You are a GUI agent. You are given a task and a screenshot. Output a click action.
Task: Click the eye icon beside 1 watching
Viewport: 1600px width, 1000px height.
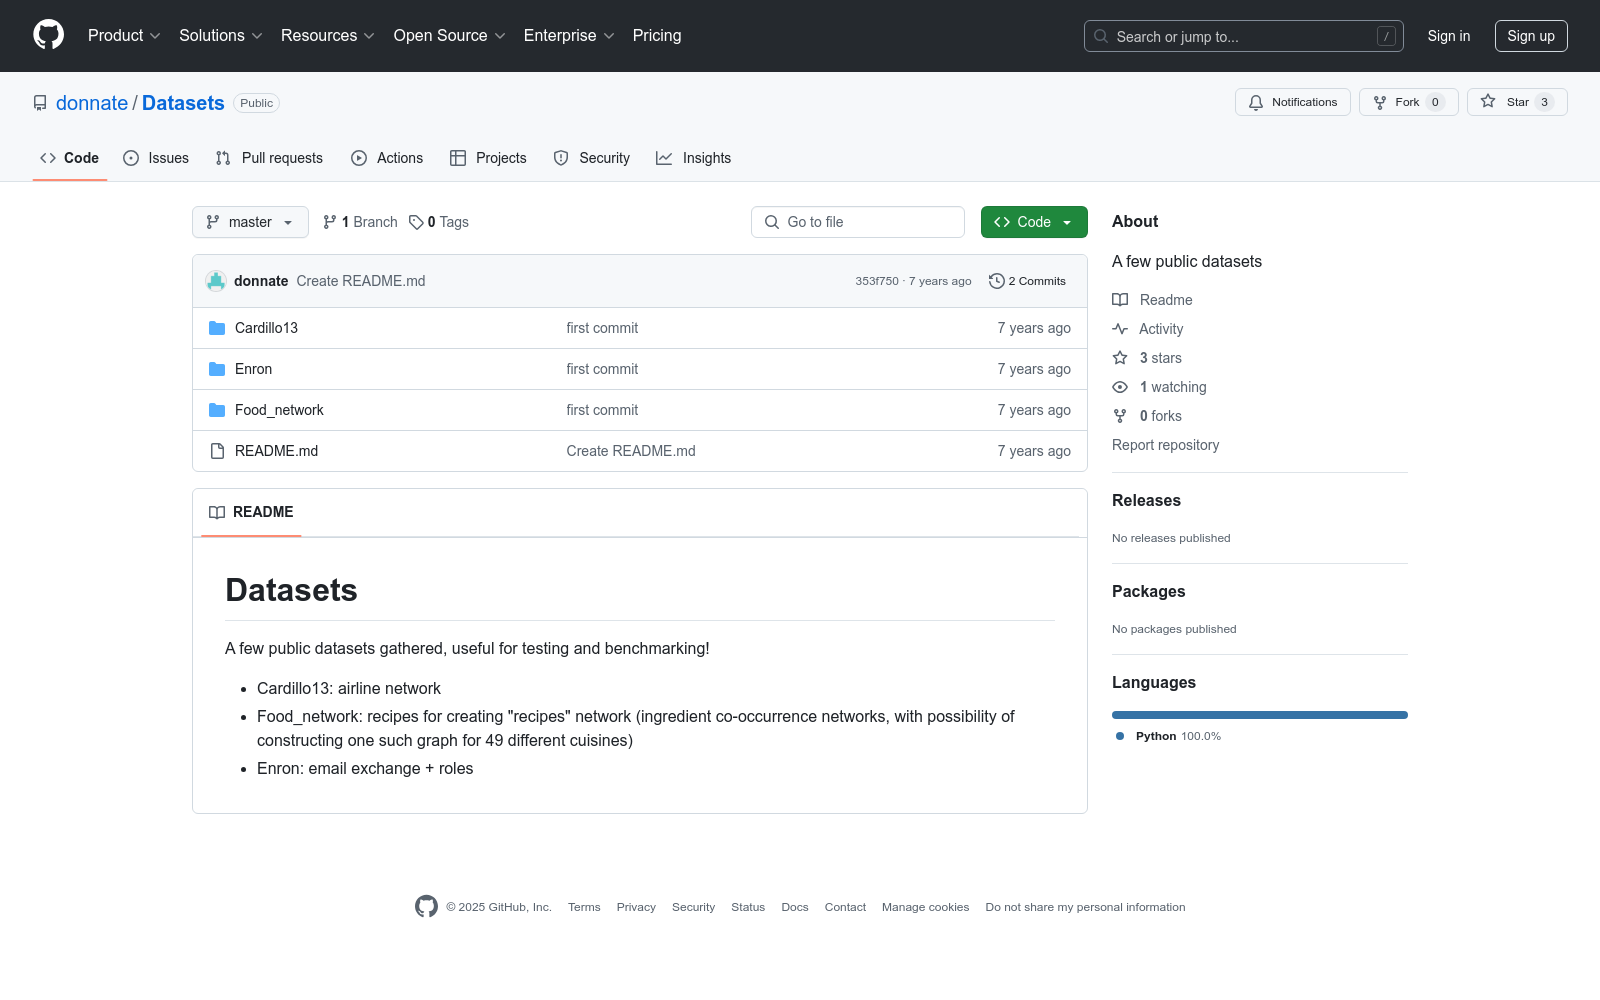click(x=1120, y=387)
